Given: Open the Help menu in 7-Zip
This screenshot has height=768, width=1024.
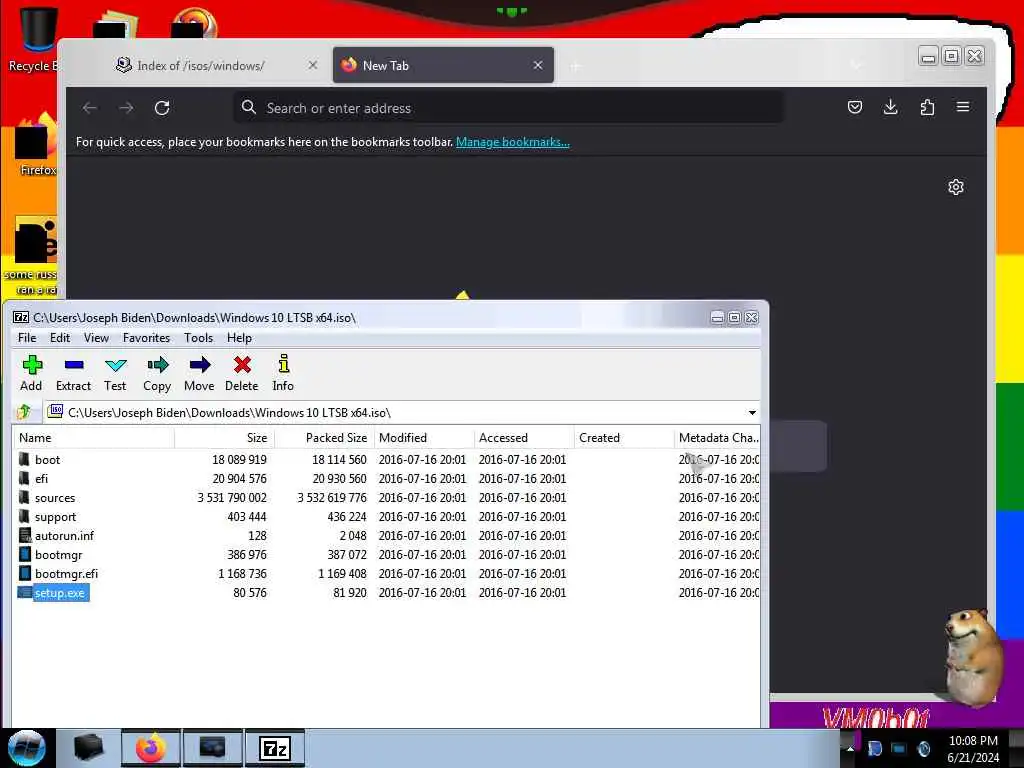Looking at the screenshot, I should point(239,338).
